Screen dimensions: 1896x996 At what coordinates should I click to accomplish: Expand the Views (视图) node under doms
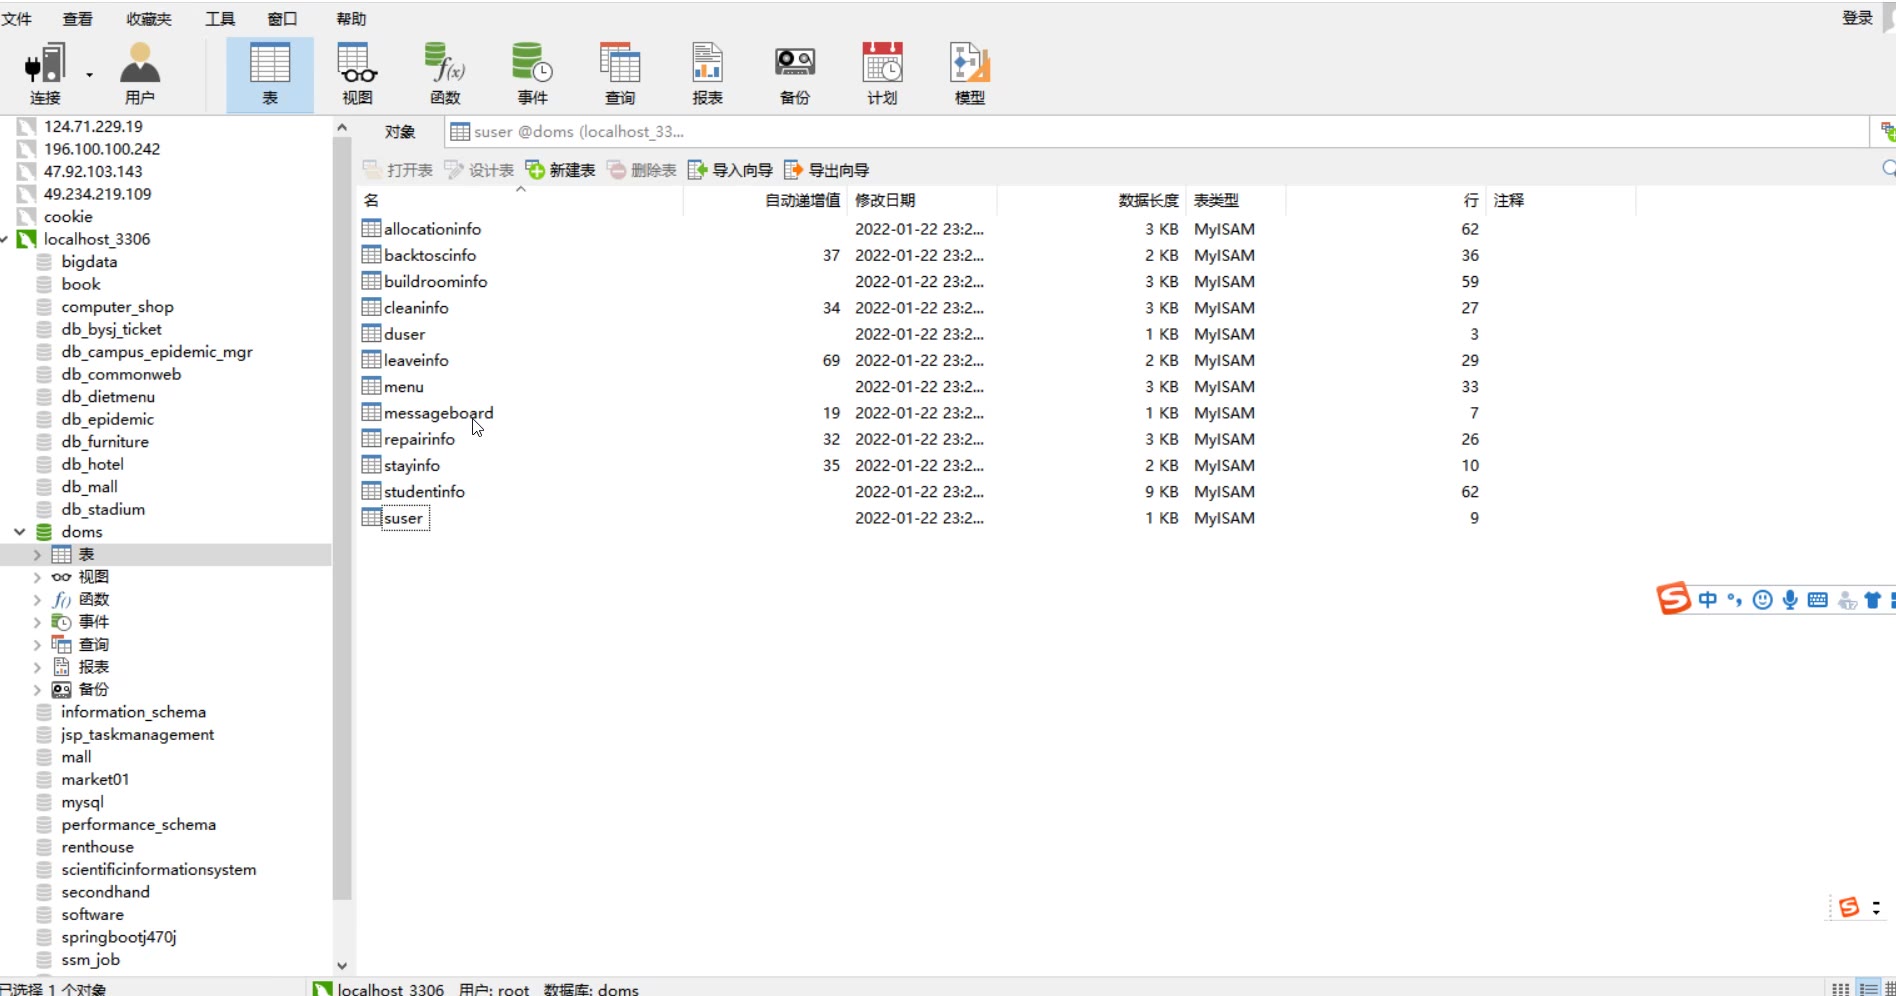pyautogui.click(x=37, y=577)
